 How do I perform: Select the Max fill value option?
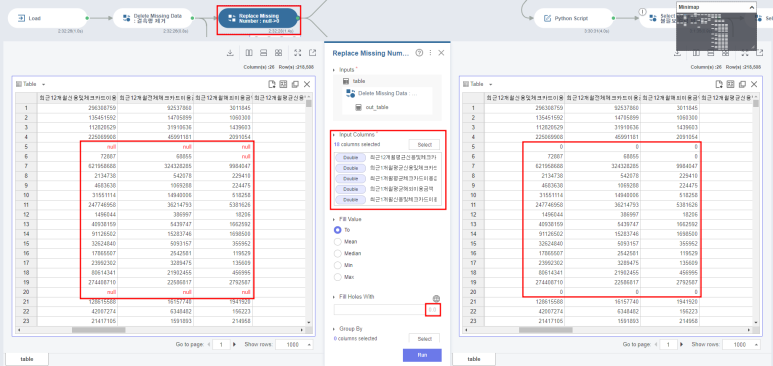click(338, 277)
